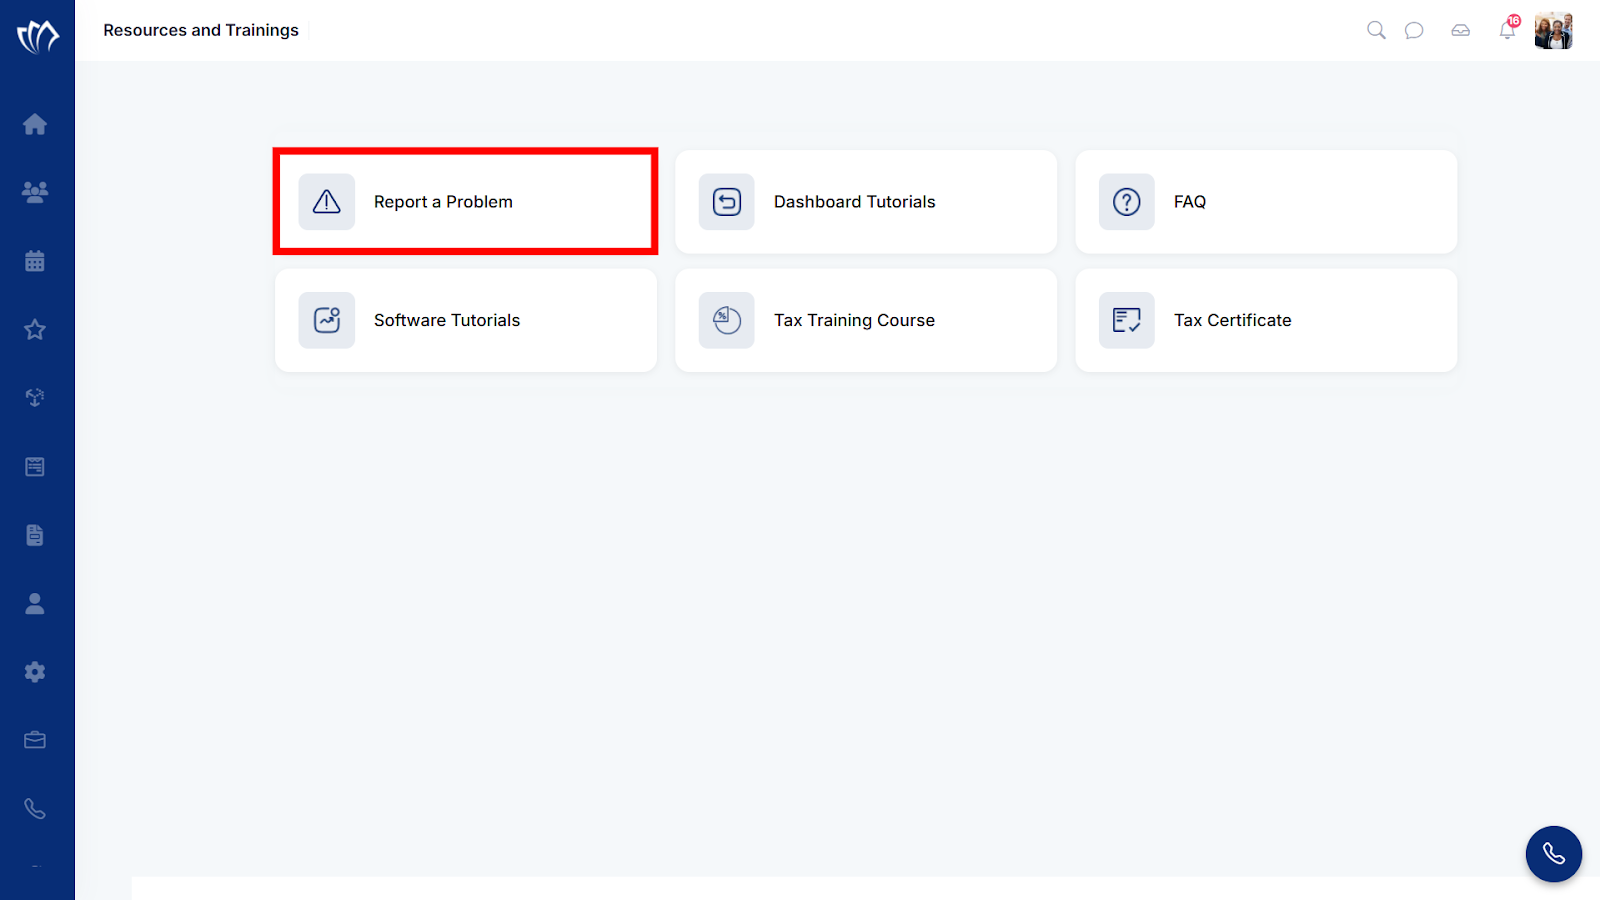Click the Tax Training Course percent icon
This screenshot has width=1600, height=900.
click(727, 320)
